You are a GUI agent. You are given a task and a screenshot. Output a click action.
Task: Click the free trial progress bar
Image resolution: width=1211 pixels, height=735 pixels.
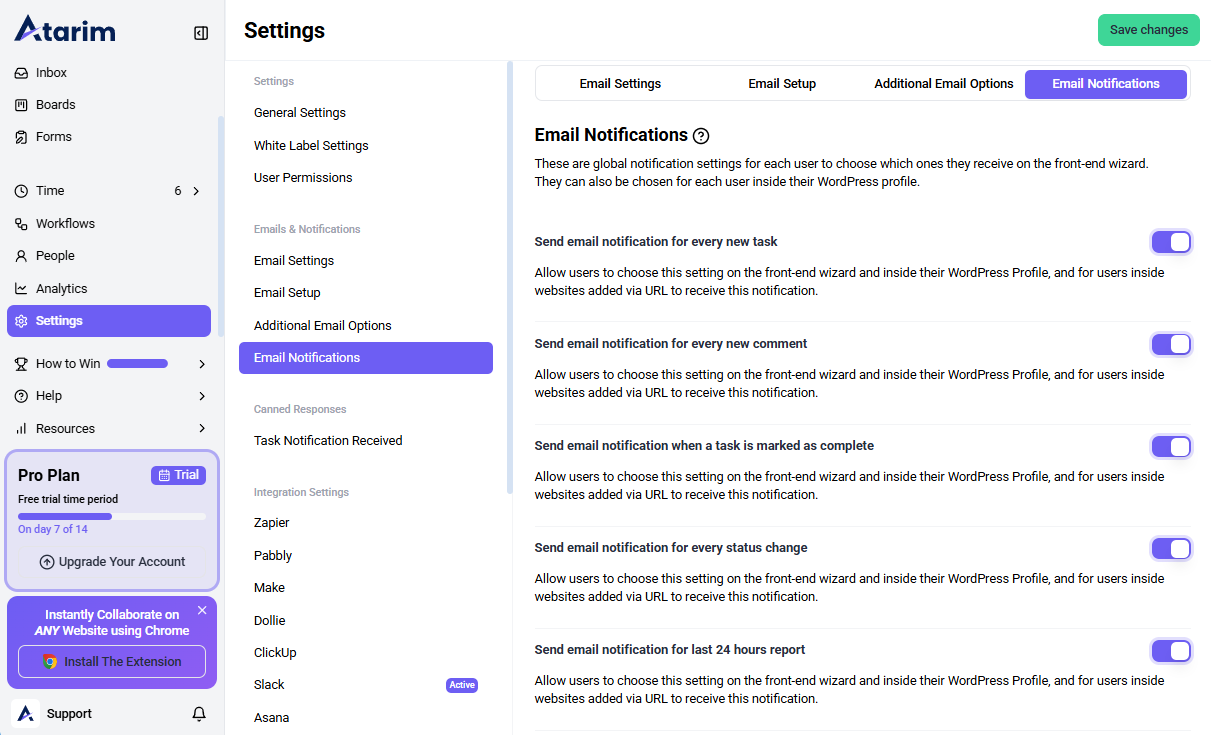tap(112, 516)
